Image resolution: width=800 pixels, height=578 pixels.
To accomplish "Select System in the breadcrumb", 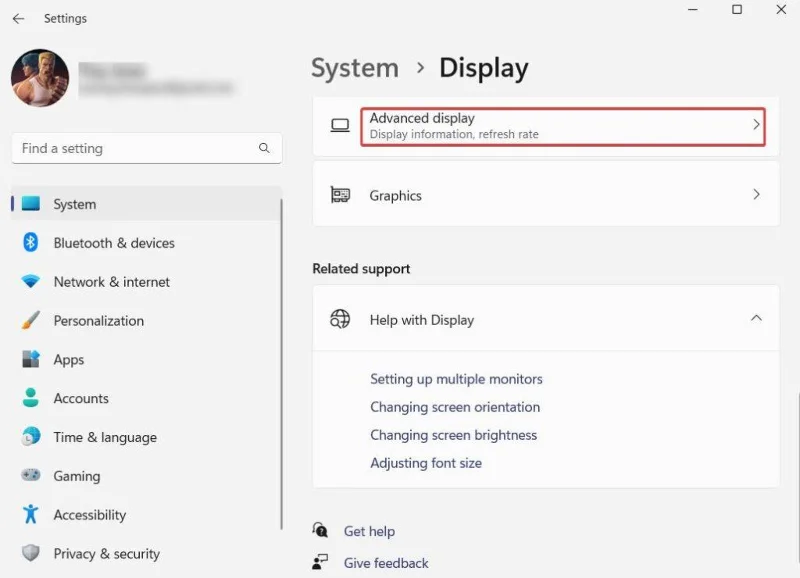I will (x=354, y=67).
